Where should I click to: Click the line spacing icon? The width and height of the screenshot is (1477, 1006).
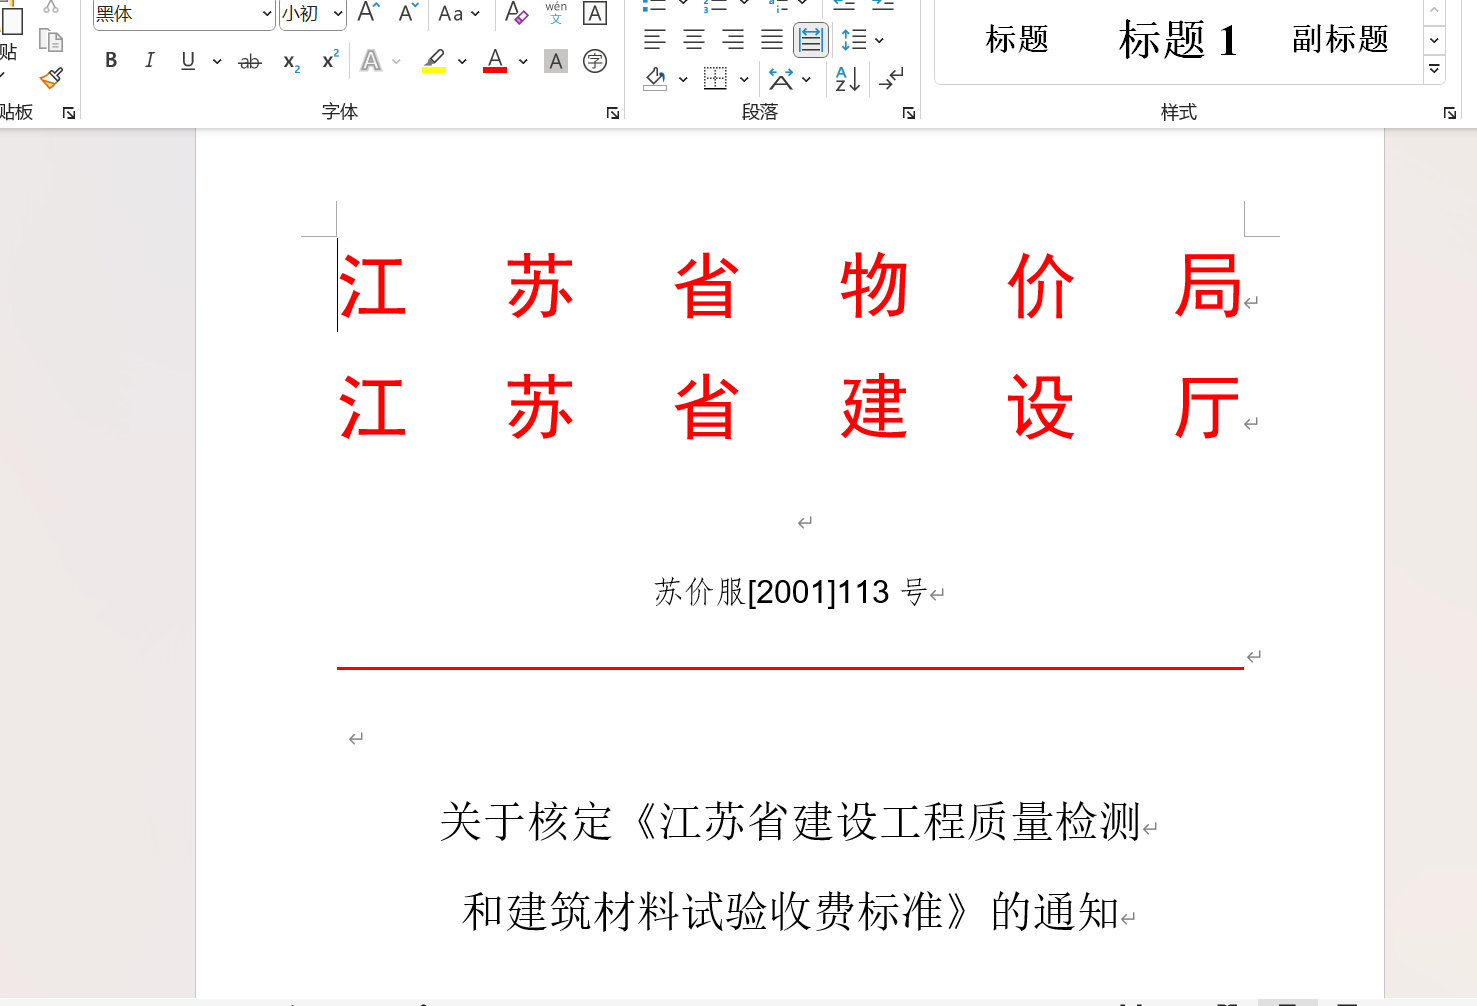click(853, 40)
